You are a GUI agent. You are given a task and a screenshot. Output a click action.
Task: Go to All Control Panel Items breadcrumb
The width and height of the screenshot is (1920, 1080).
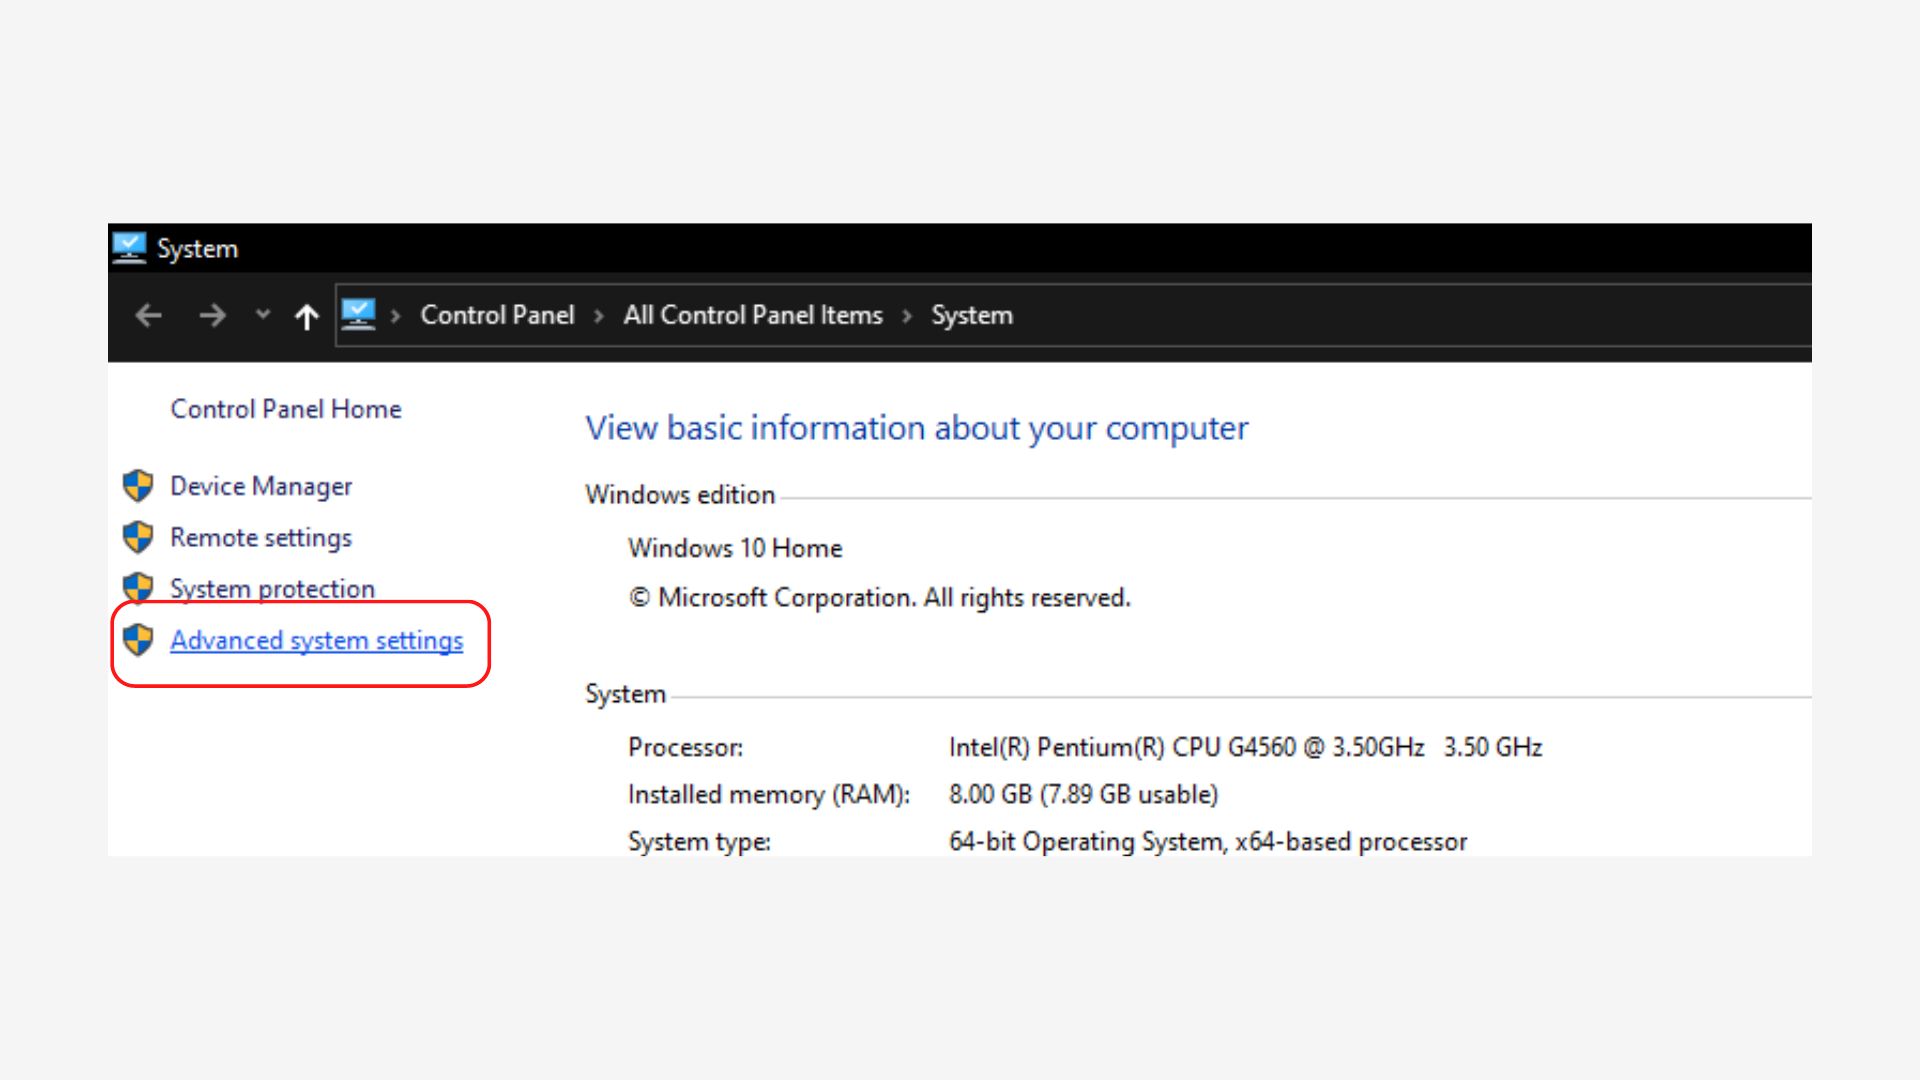753,315
